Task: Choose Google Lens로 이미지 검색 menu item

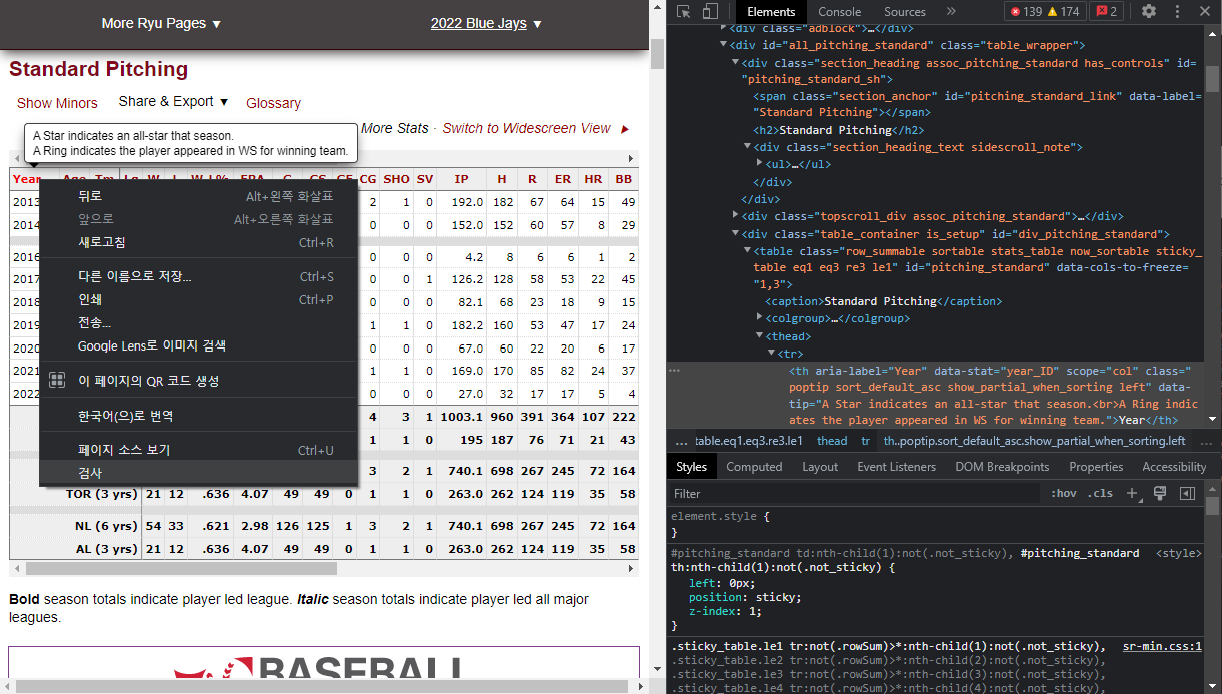Action: (x=198, y=346)
